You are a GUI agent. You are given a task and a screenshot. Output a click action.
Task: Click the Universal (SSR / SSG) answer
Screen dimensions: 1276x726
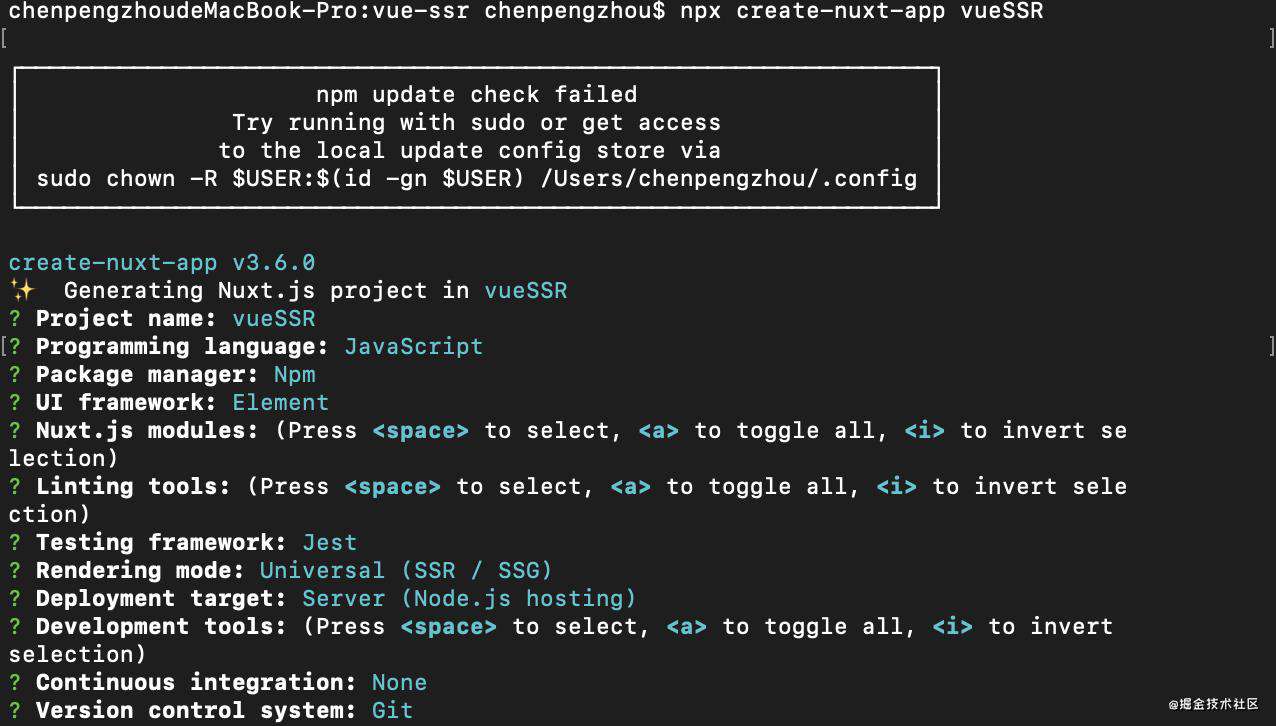coord(406,570)
